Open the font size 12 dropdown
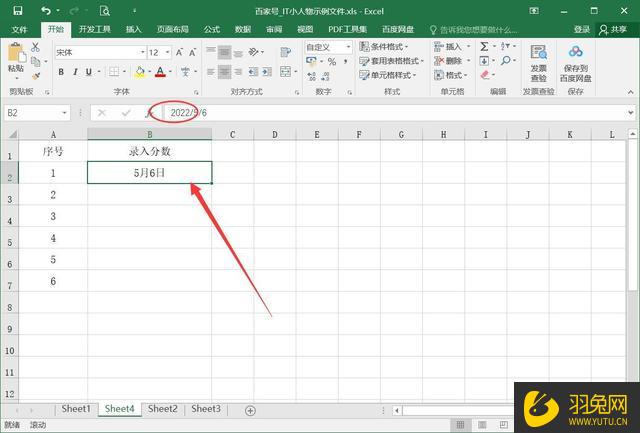 click(x=167, y=53)
